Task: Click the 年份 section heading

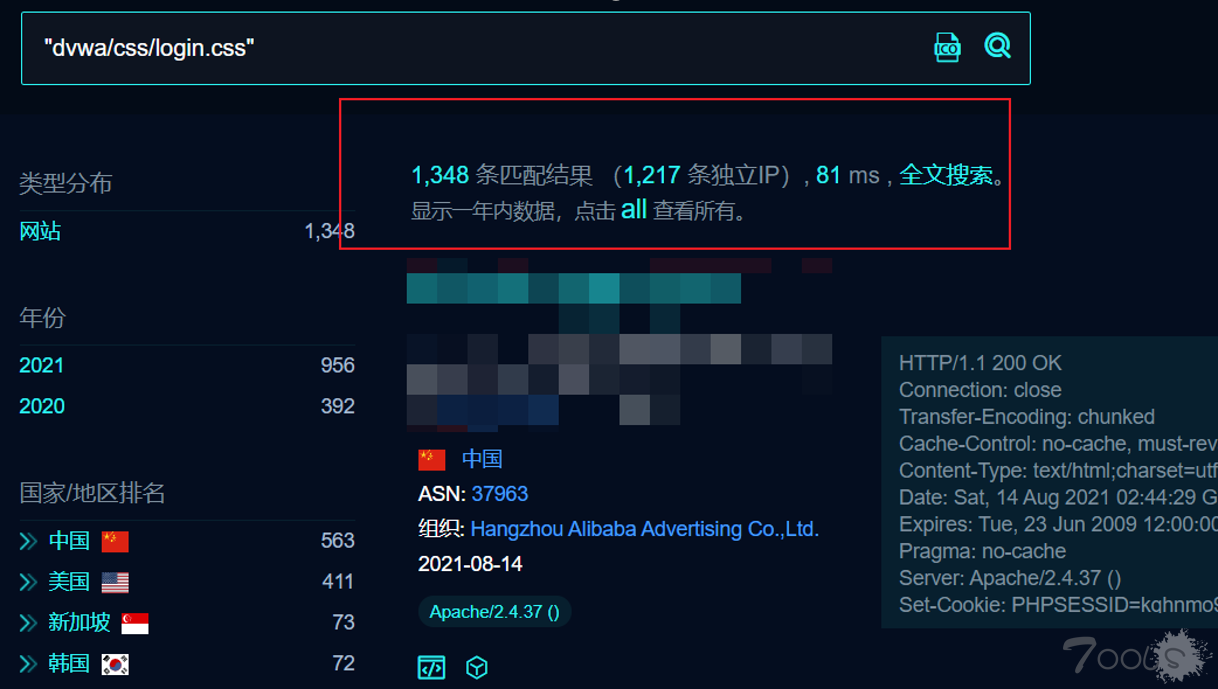Action: click(x=42, y=318)
